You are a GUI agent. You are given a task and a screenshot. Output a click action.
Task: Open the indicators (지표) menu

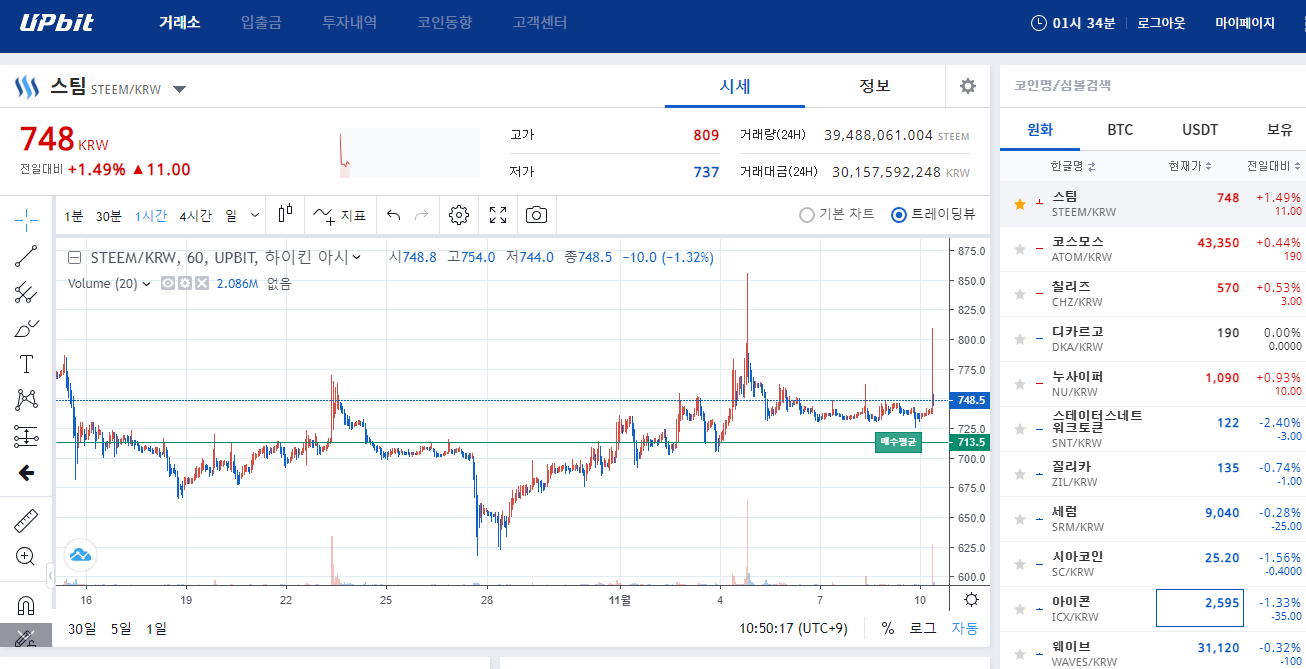pos(339,215)
